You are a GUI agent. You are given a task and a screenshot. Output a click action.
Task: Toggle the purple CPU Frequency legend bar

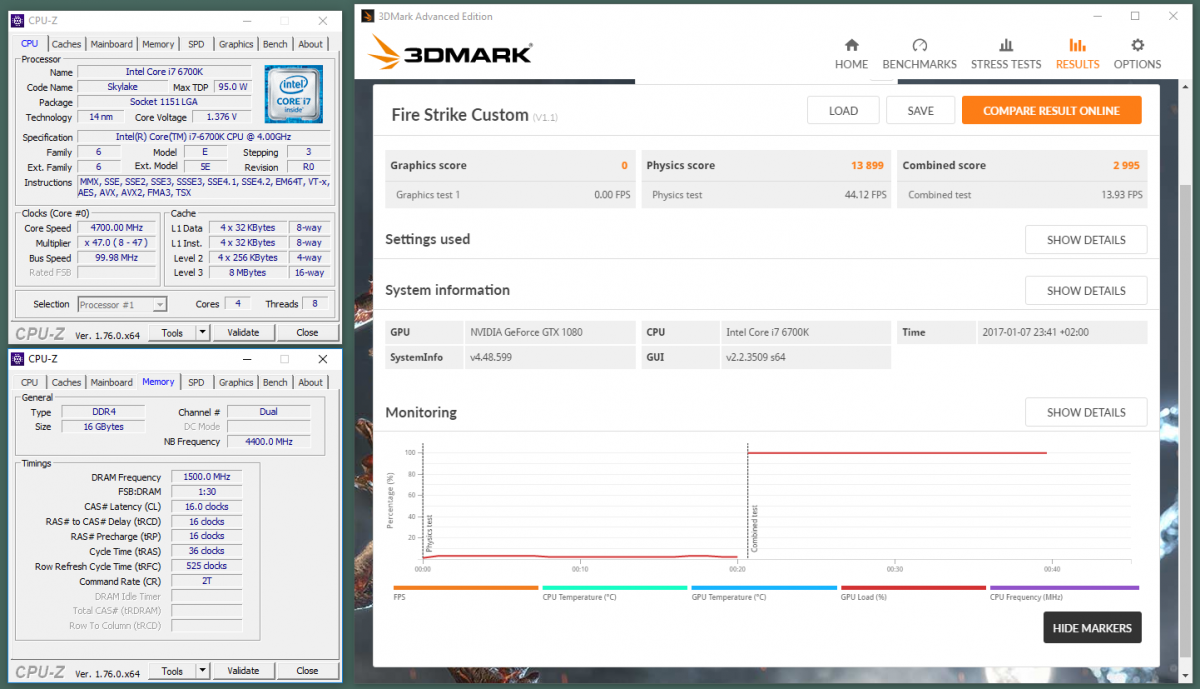1064,588
